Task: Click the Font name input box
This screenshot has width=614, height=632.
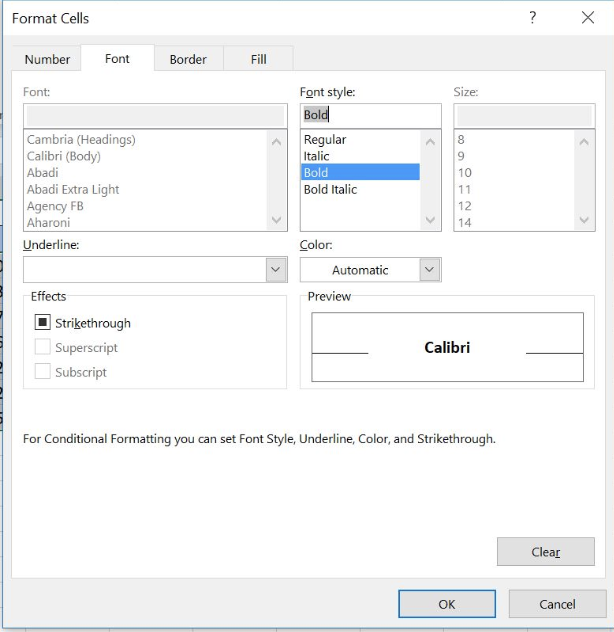Action: click(x=155, y=116)
